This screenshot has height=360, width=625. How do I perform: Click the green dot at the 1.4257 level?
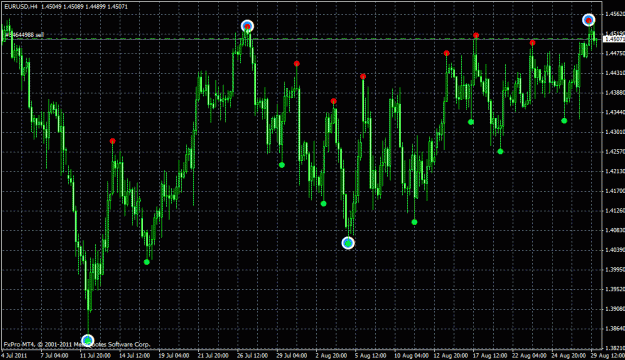coord(501,151)
